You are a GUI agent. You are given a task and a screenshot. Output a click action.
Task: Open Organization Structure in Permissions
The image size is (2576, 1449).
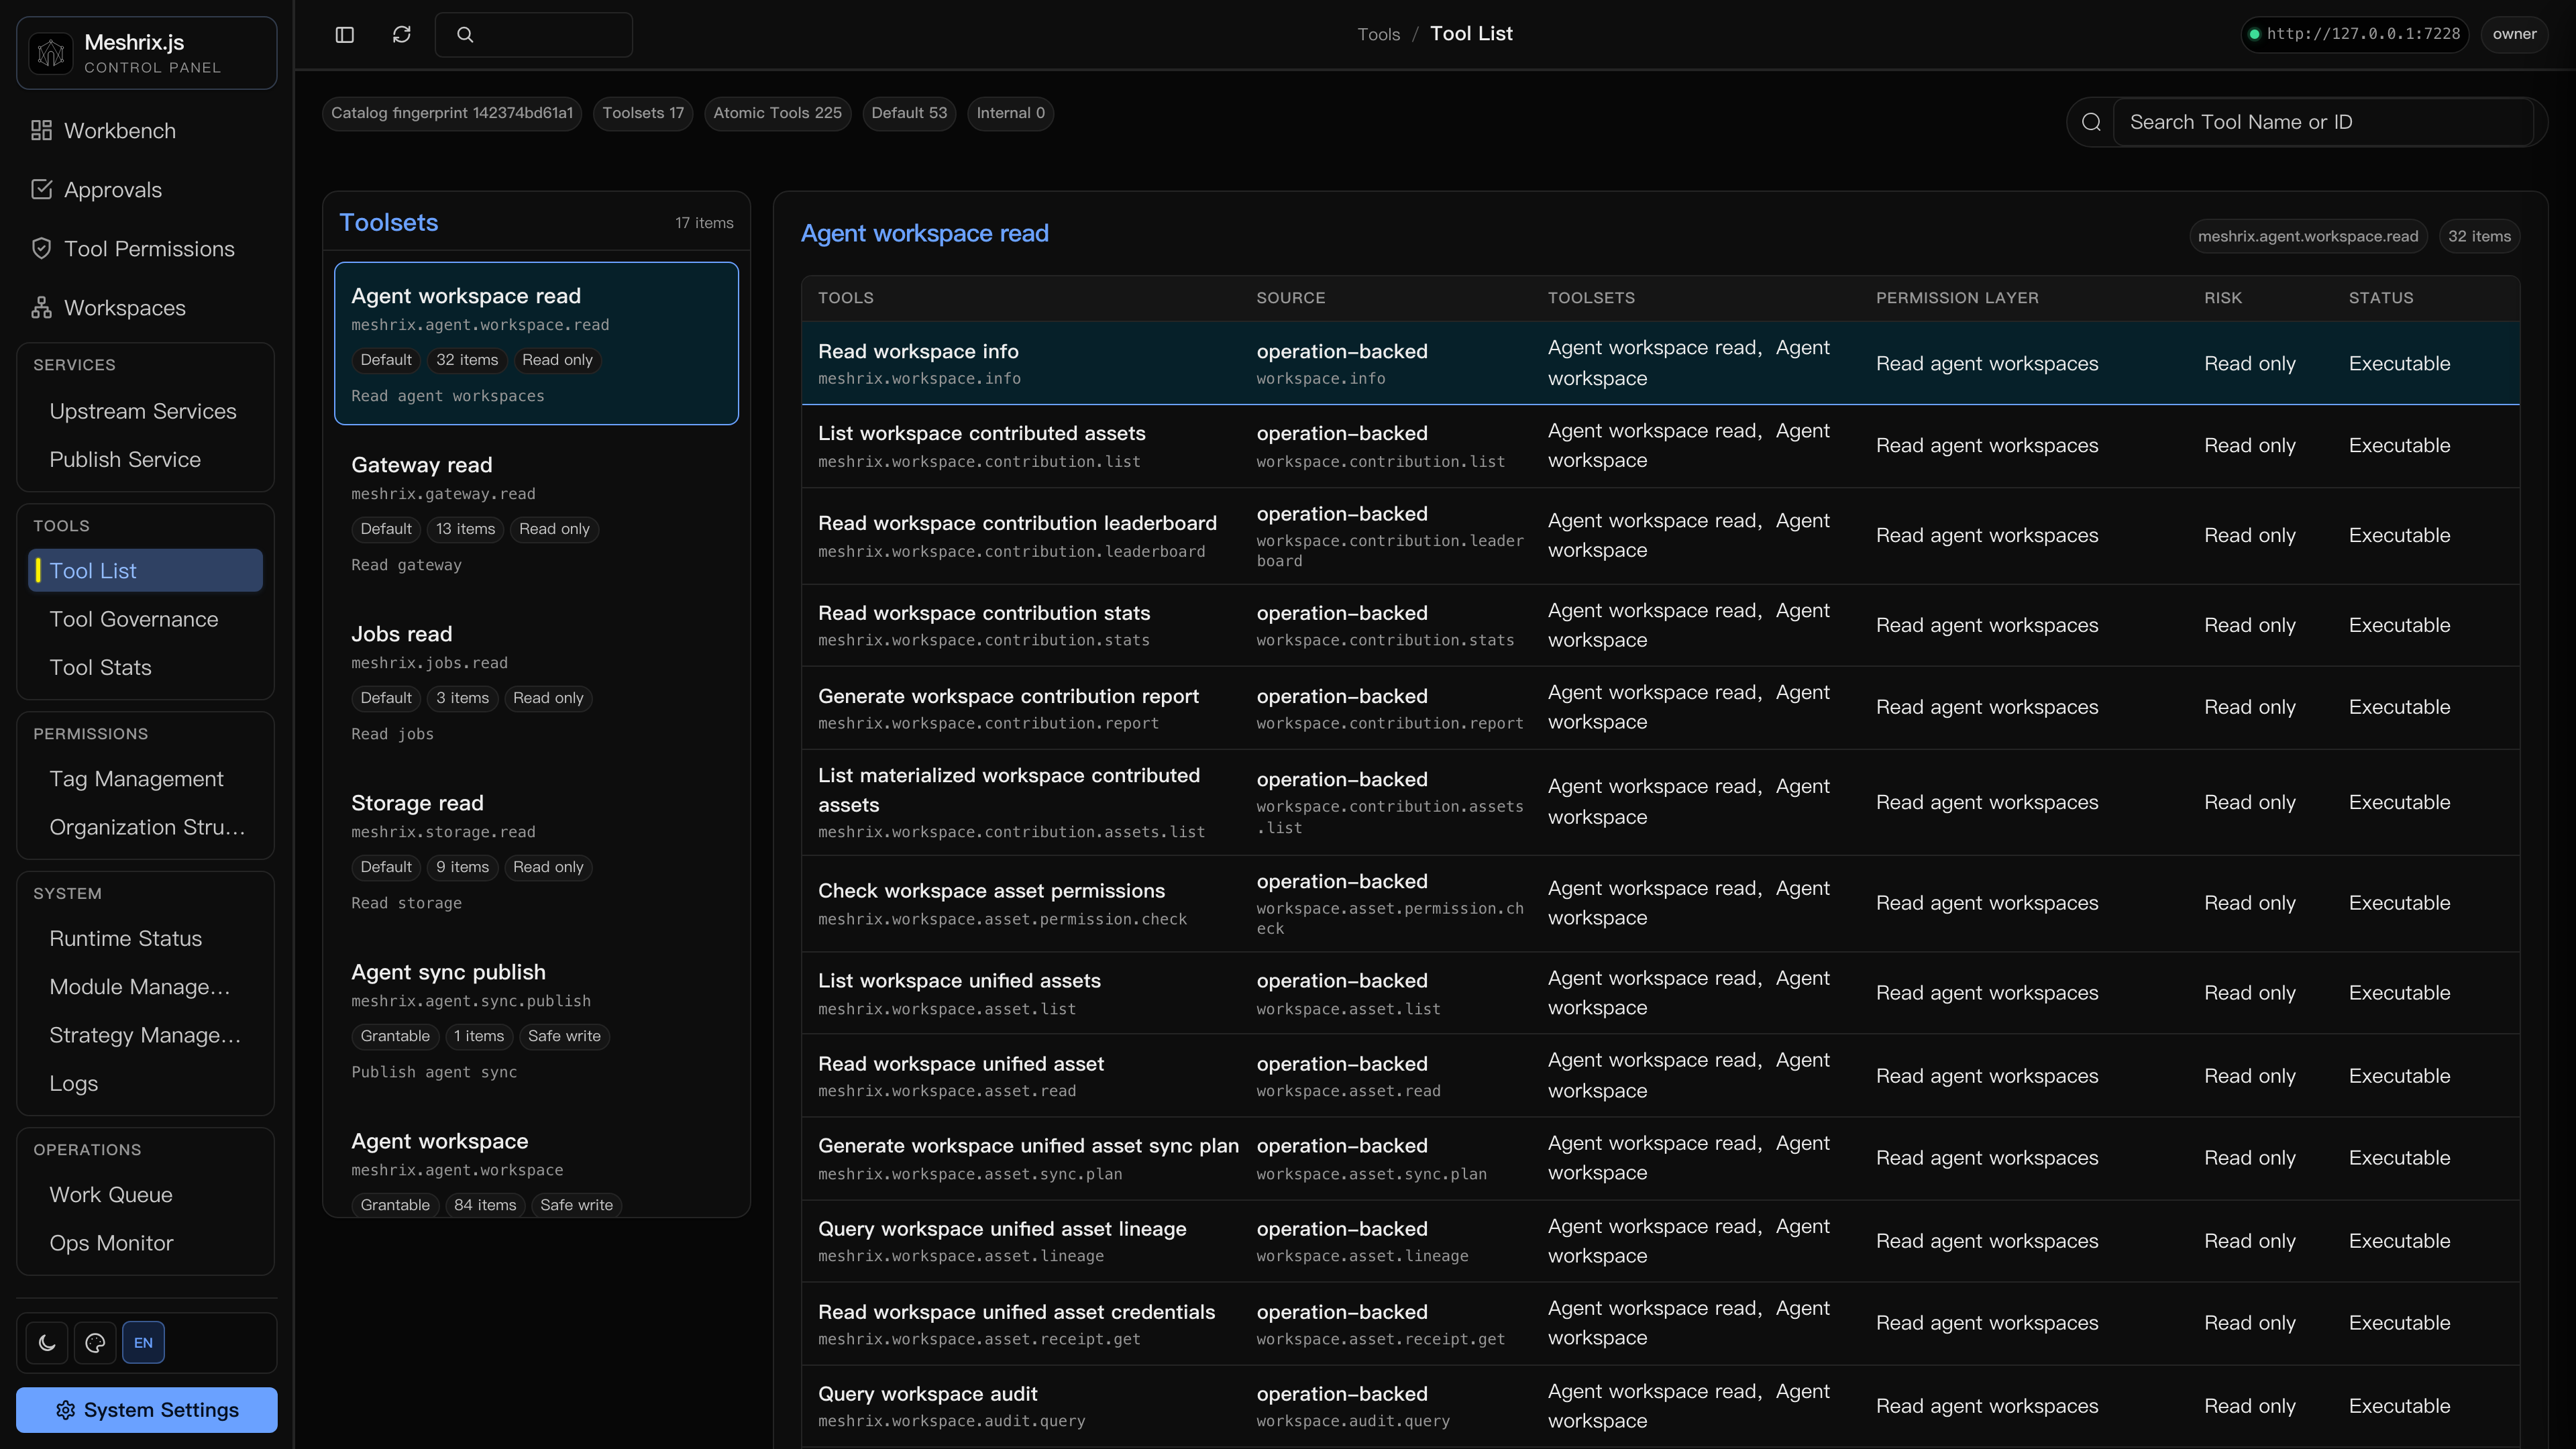(146, 828)
